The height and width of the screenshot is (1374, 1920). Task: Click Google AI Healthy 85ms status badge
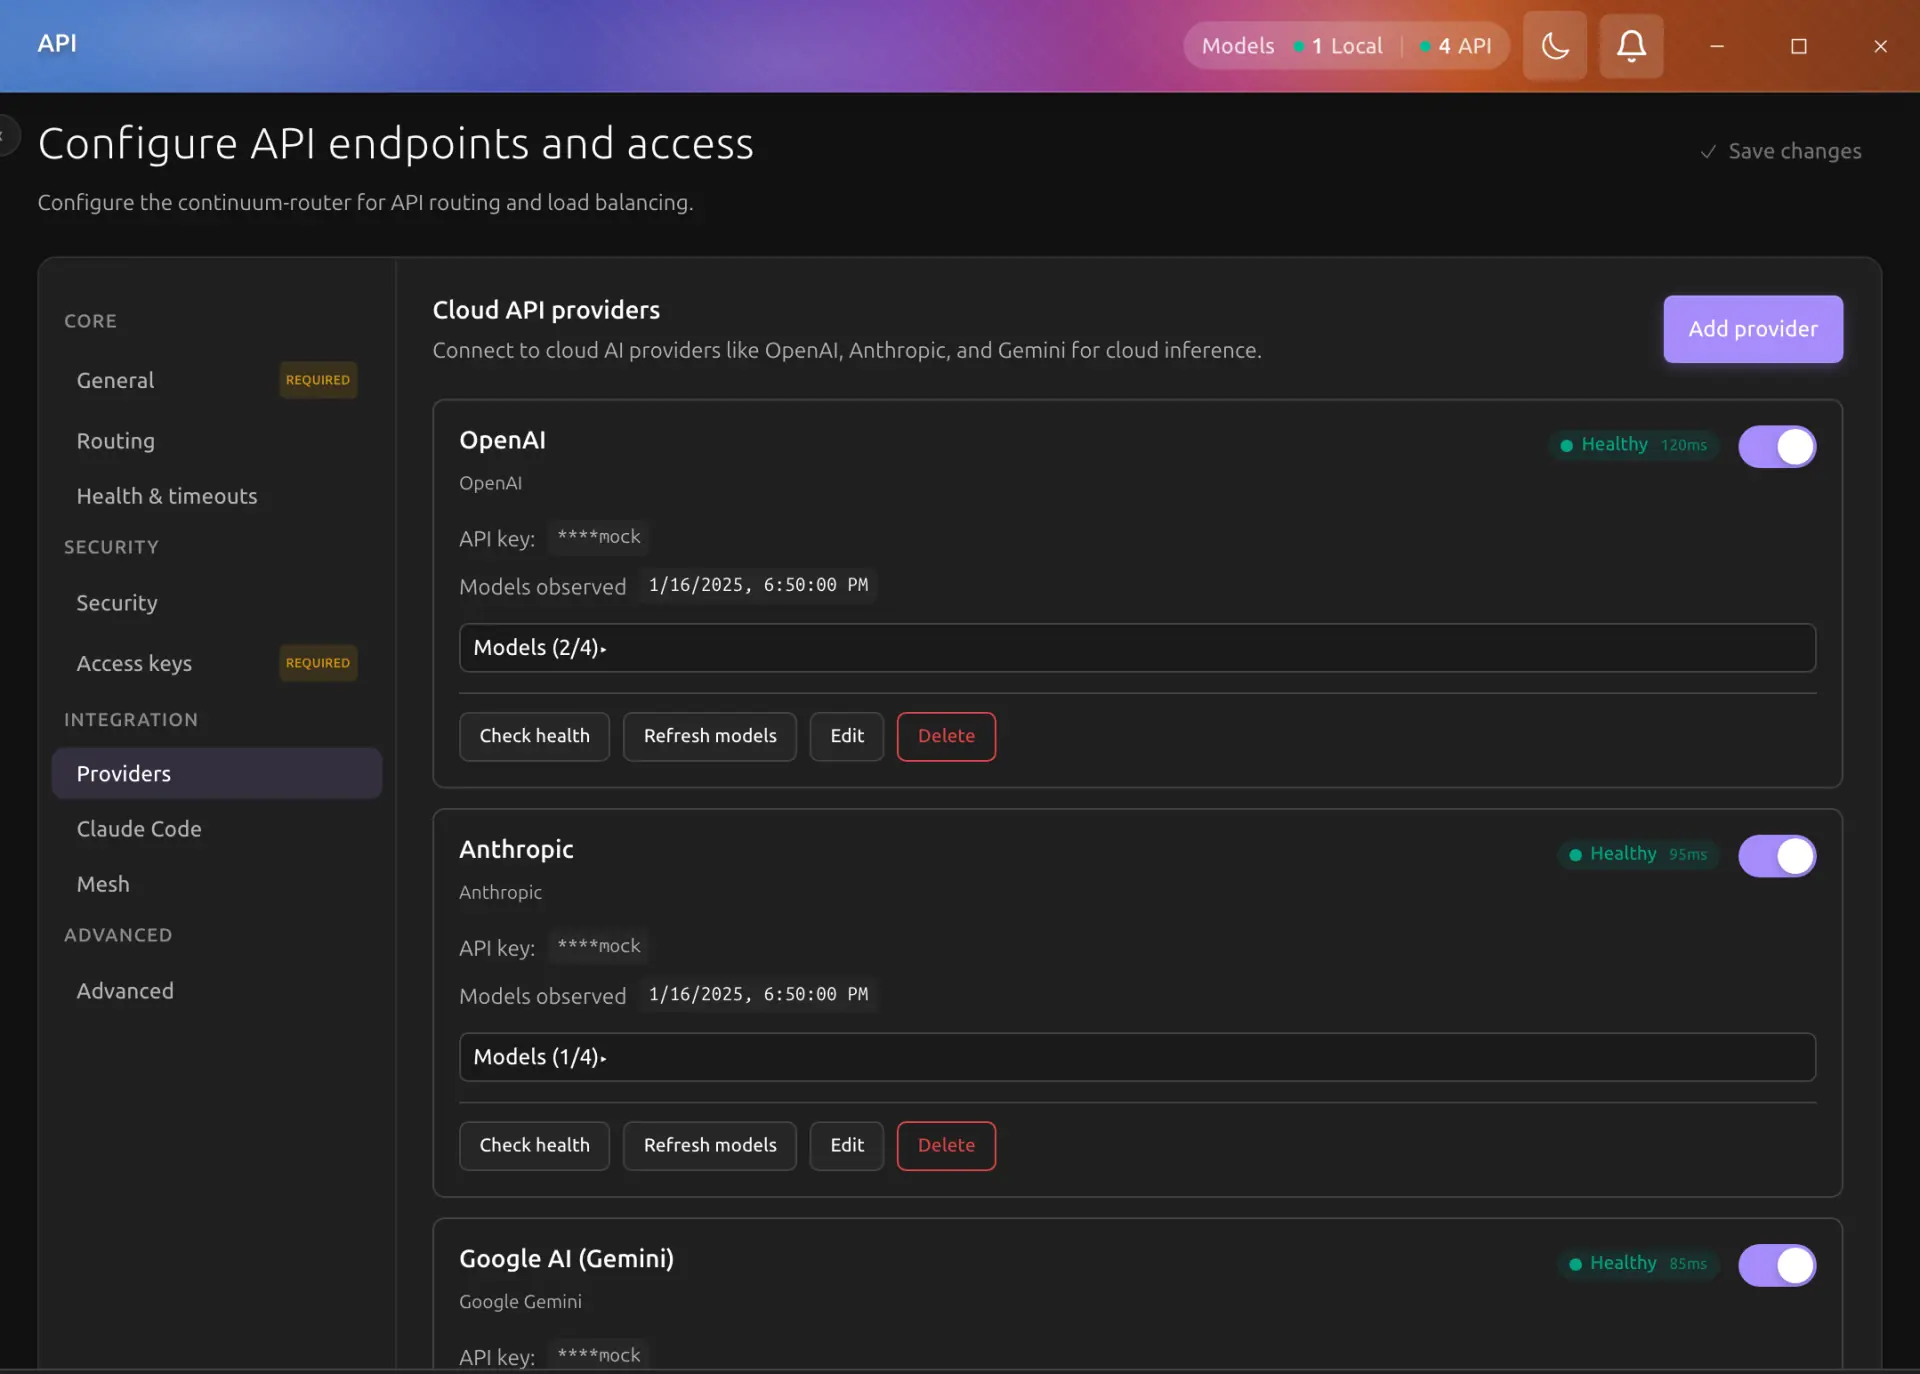[1638, 1264]
